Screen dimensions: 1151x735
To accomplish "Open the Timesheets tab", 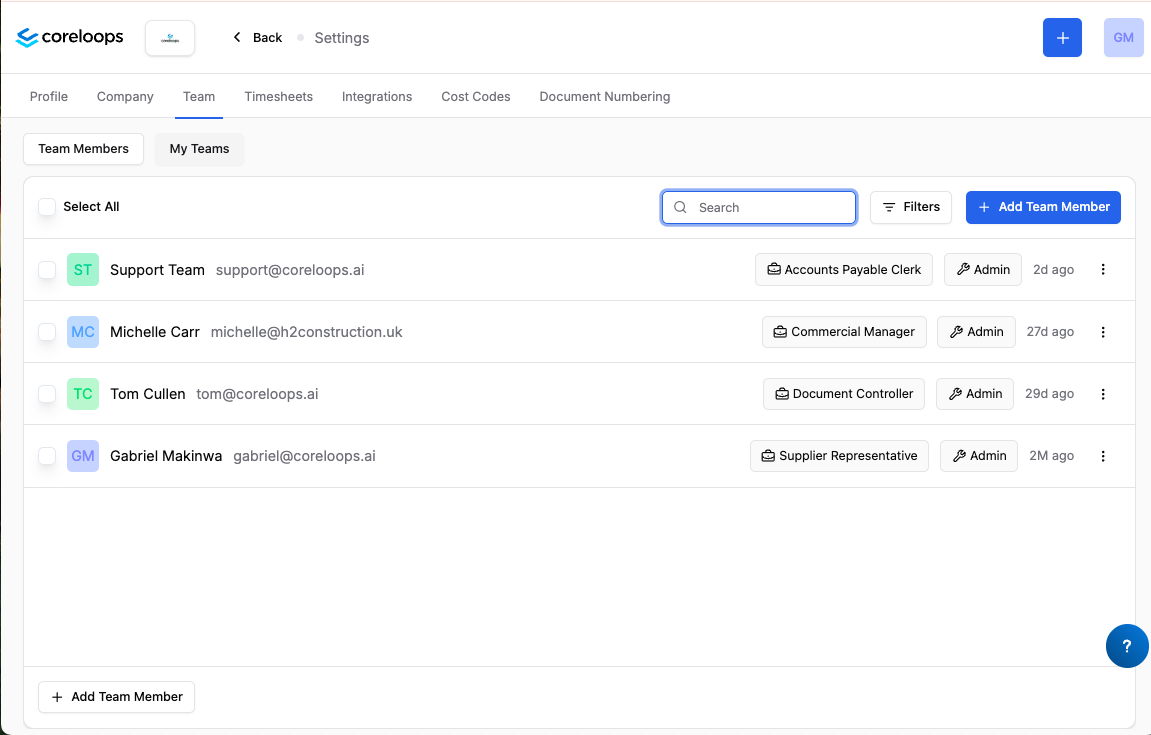I will (278, 96).
